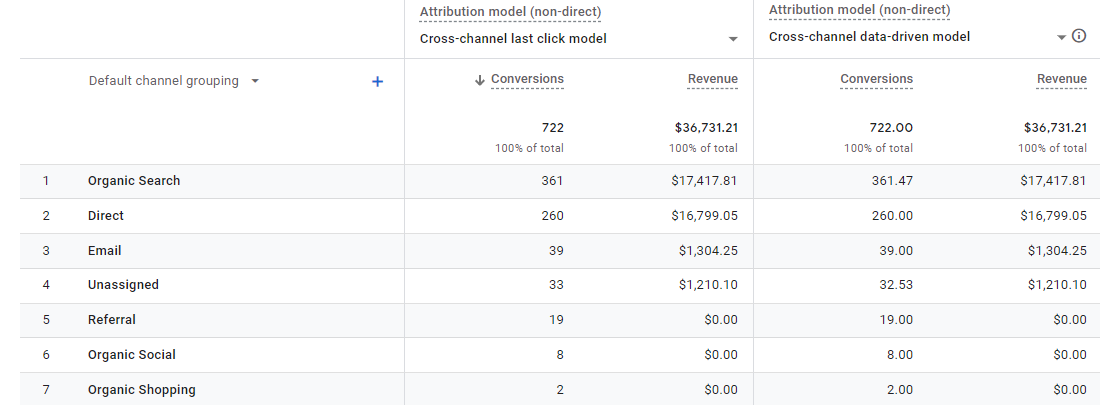Select the Organic Shopping row

(x=141, y=390)
